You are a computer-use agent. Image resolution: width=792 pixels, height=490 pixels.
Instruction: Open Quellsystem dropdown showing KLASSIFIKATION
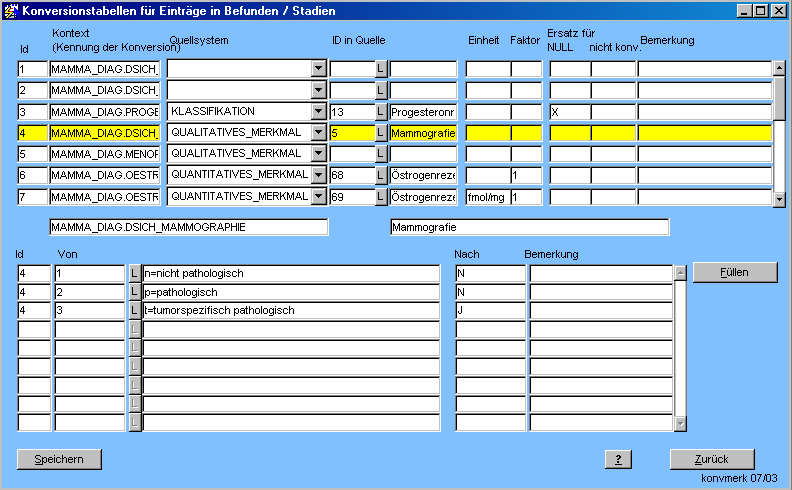coord(318,111)
